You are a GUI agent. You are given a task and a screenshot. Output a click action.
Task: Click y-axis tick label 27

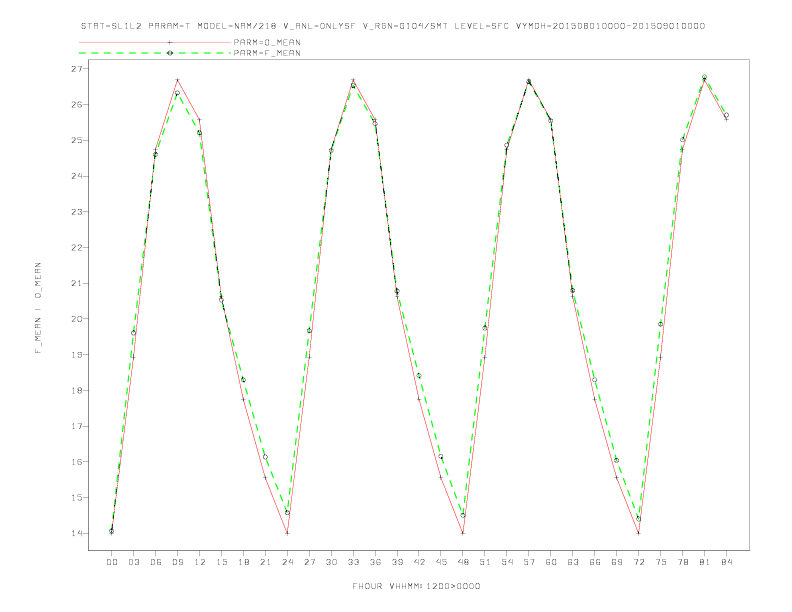click(77, 69)
